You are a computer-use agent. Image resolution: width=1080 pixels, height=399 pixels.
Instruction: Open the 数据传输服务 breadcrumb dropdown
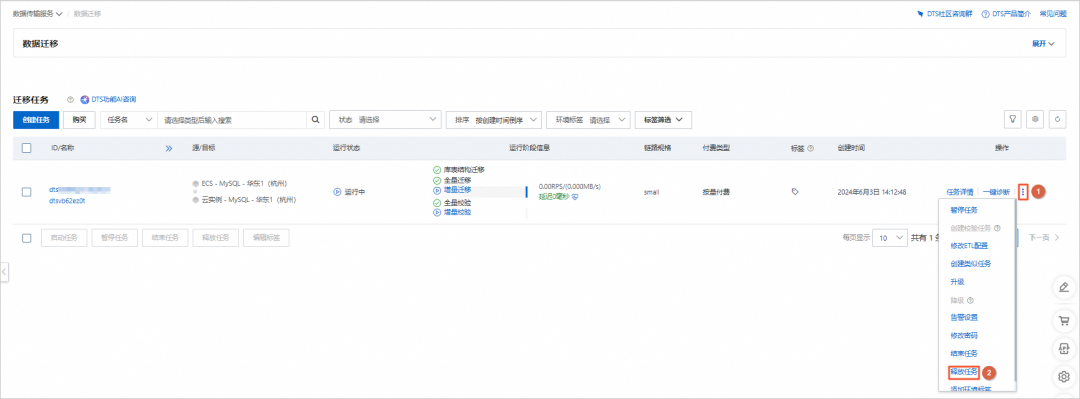click(x=38, y=14)
